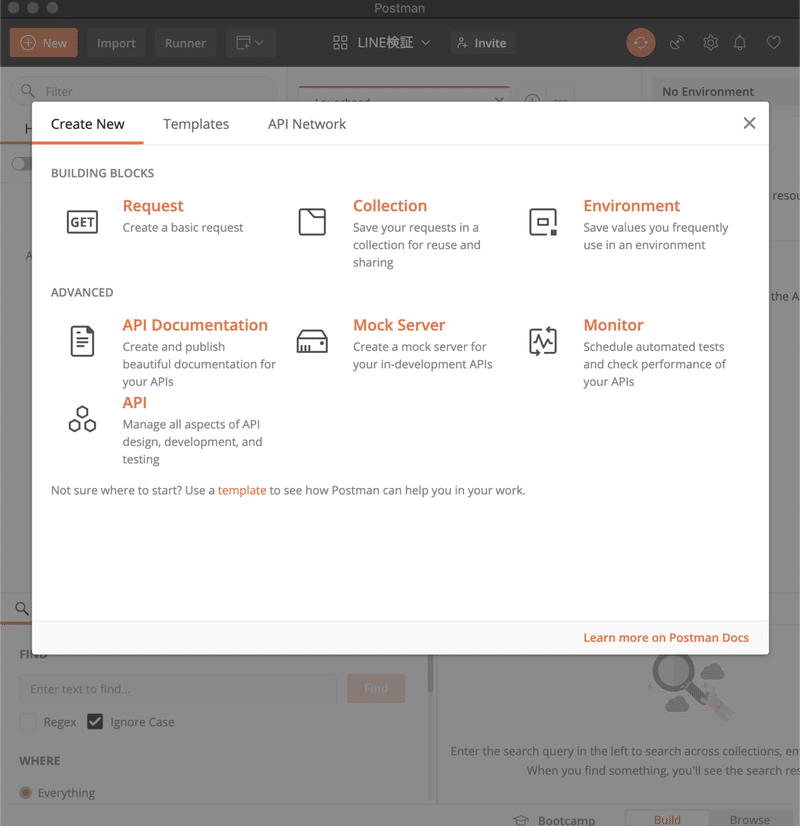Viewport: 800px width, 826px height.
Task: Click the Monitor activity icon
Action: 543,341
